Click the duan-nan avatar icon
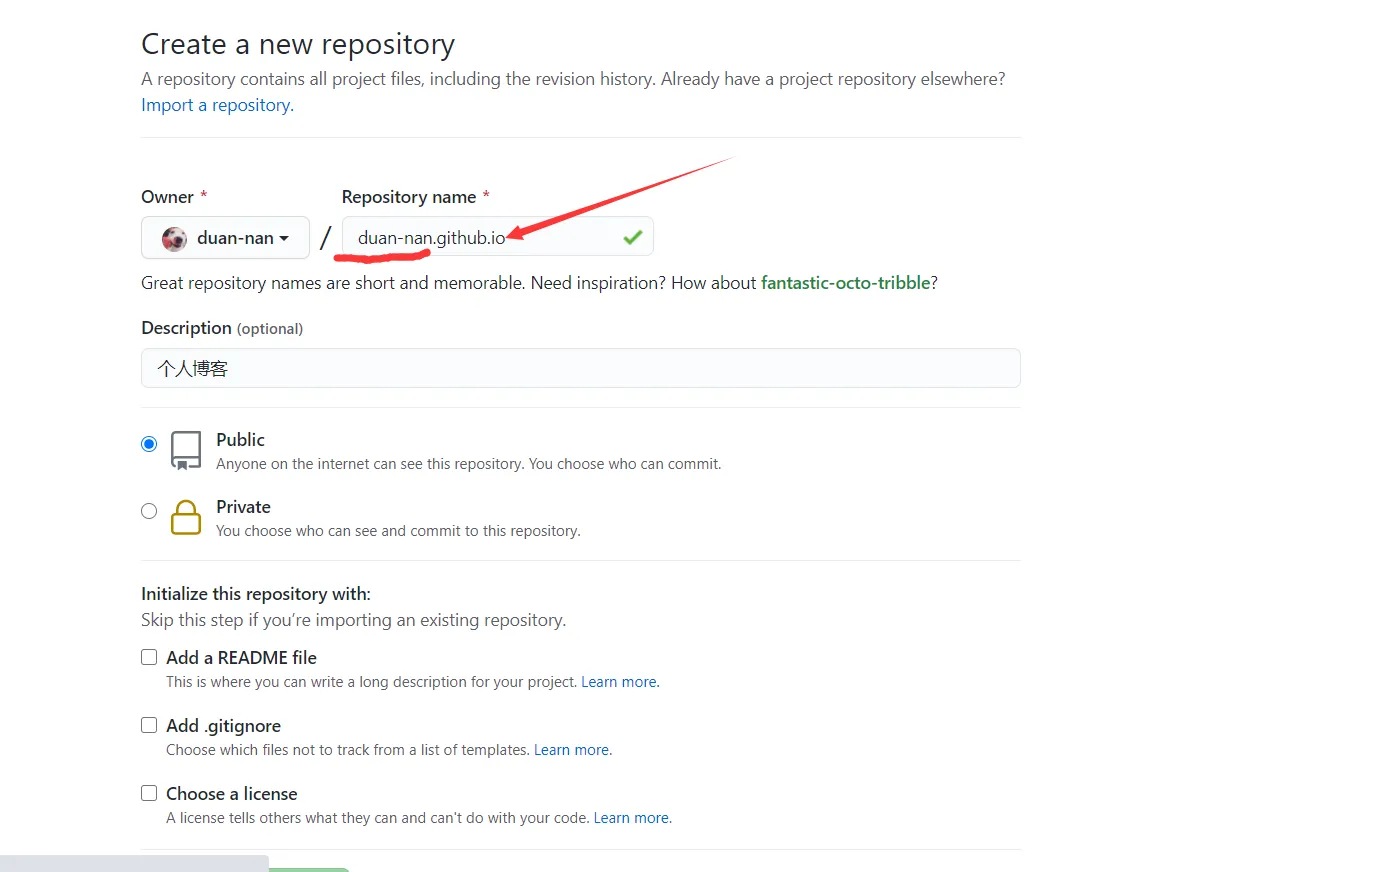Image resolution: width=1383 pixels, height=872 pixels. [174, 238]
